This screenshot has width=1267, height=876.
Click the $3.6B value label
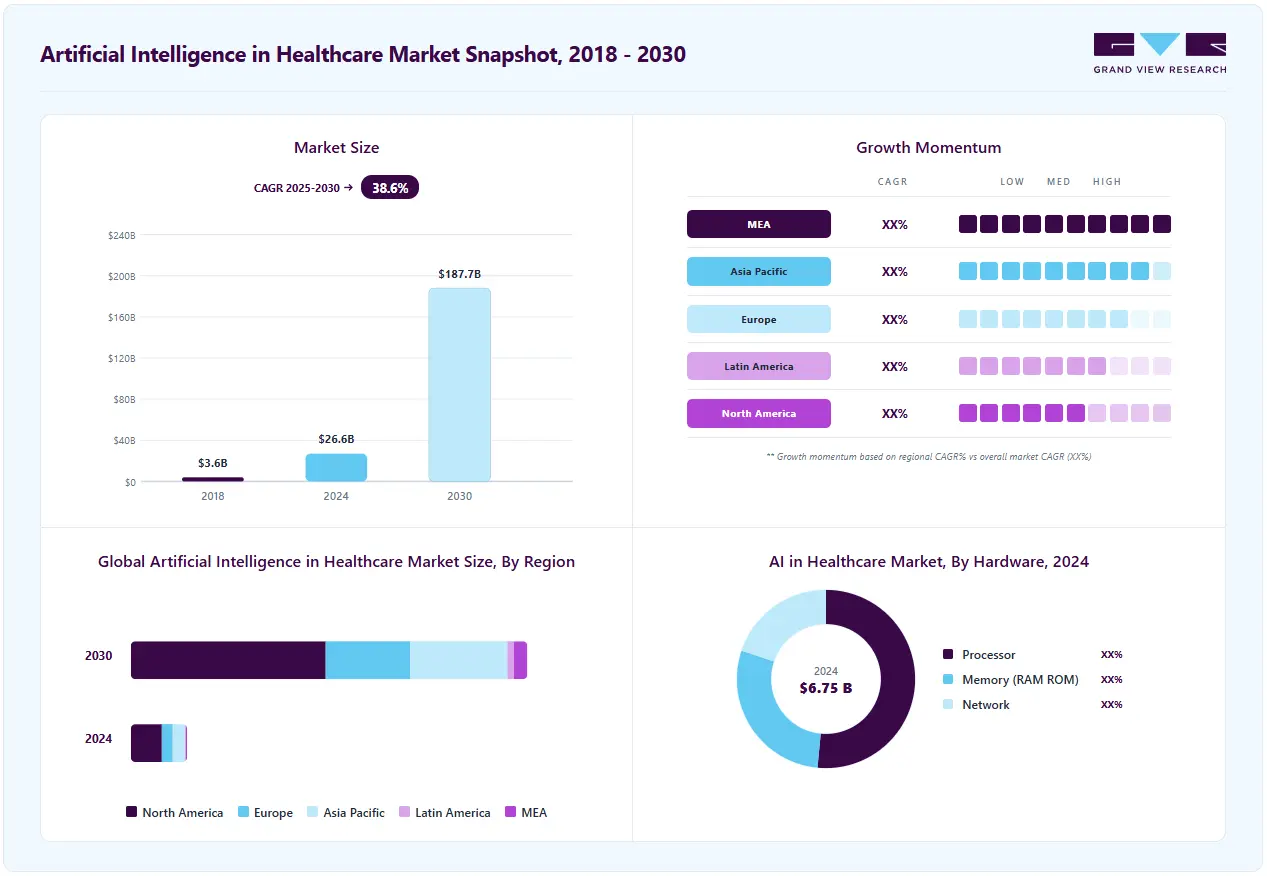tap(212, 463)
